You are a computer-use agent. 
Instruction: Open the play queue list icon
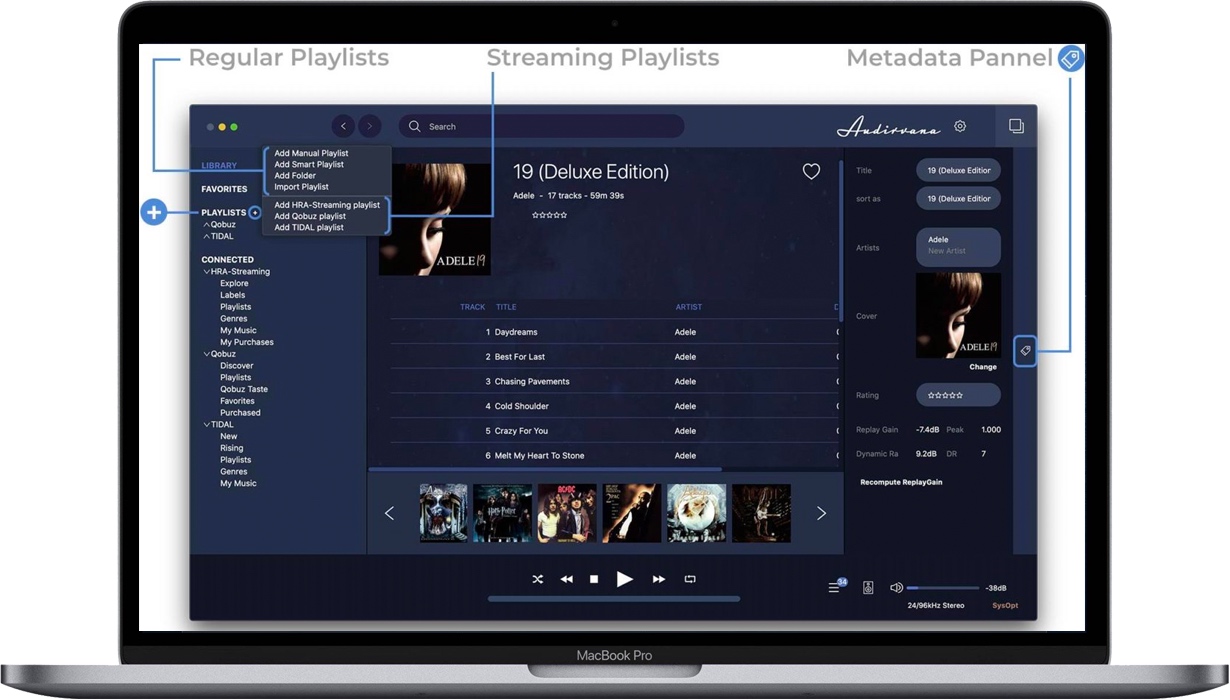pyautogui.click(x=835, y=588)
